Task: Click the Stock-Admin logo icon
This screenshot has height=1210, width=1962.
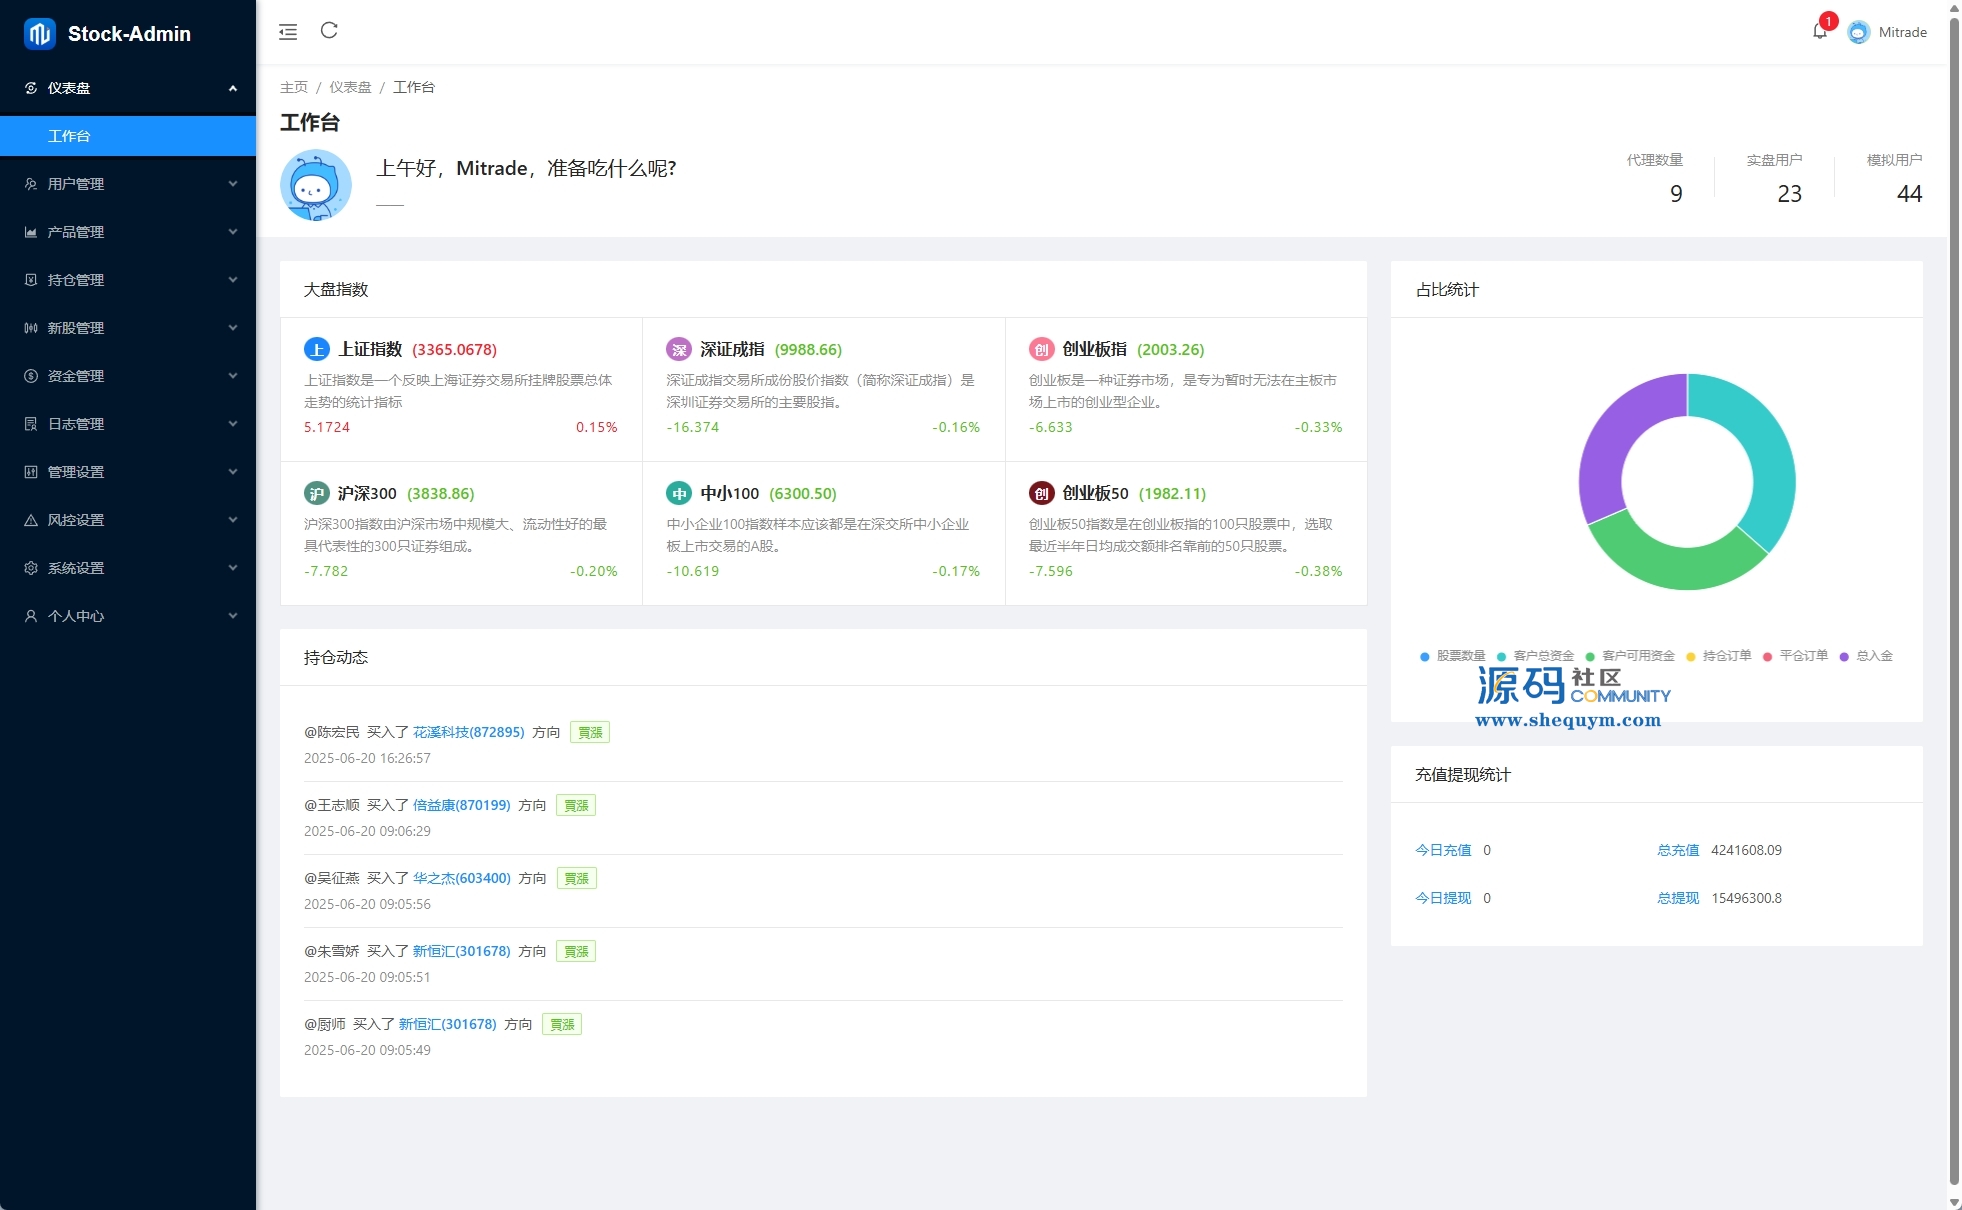Action: point(40,33)
